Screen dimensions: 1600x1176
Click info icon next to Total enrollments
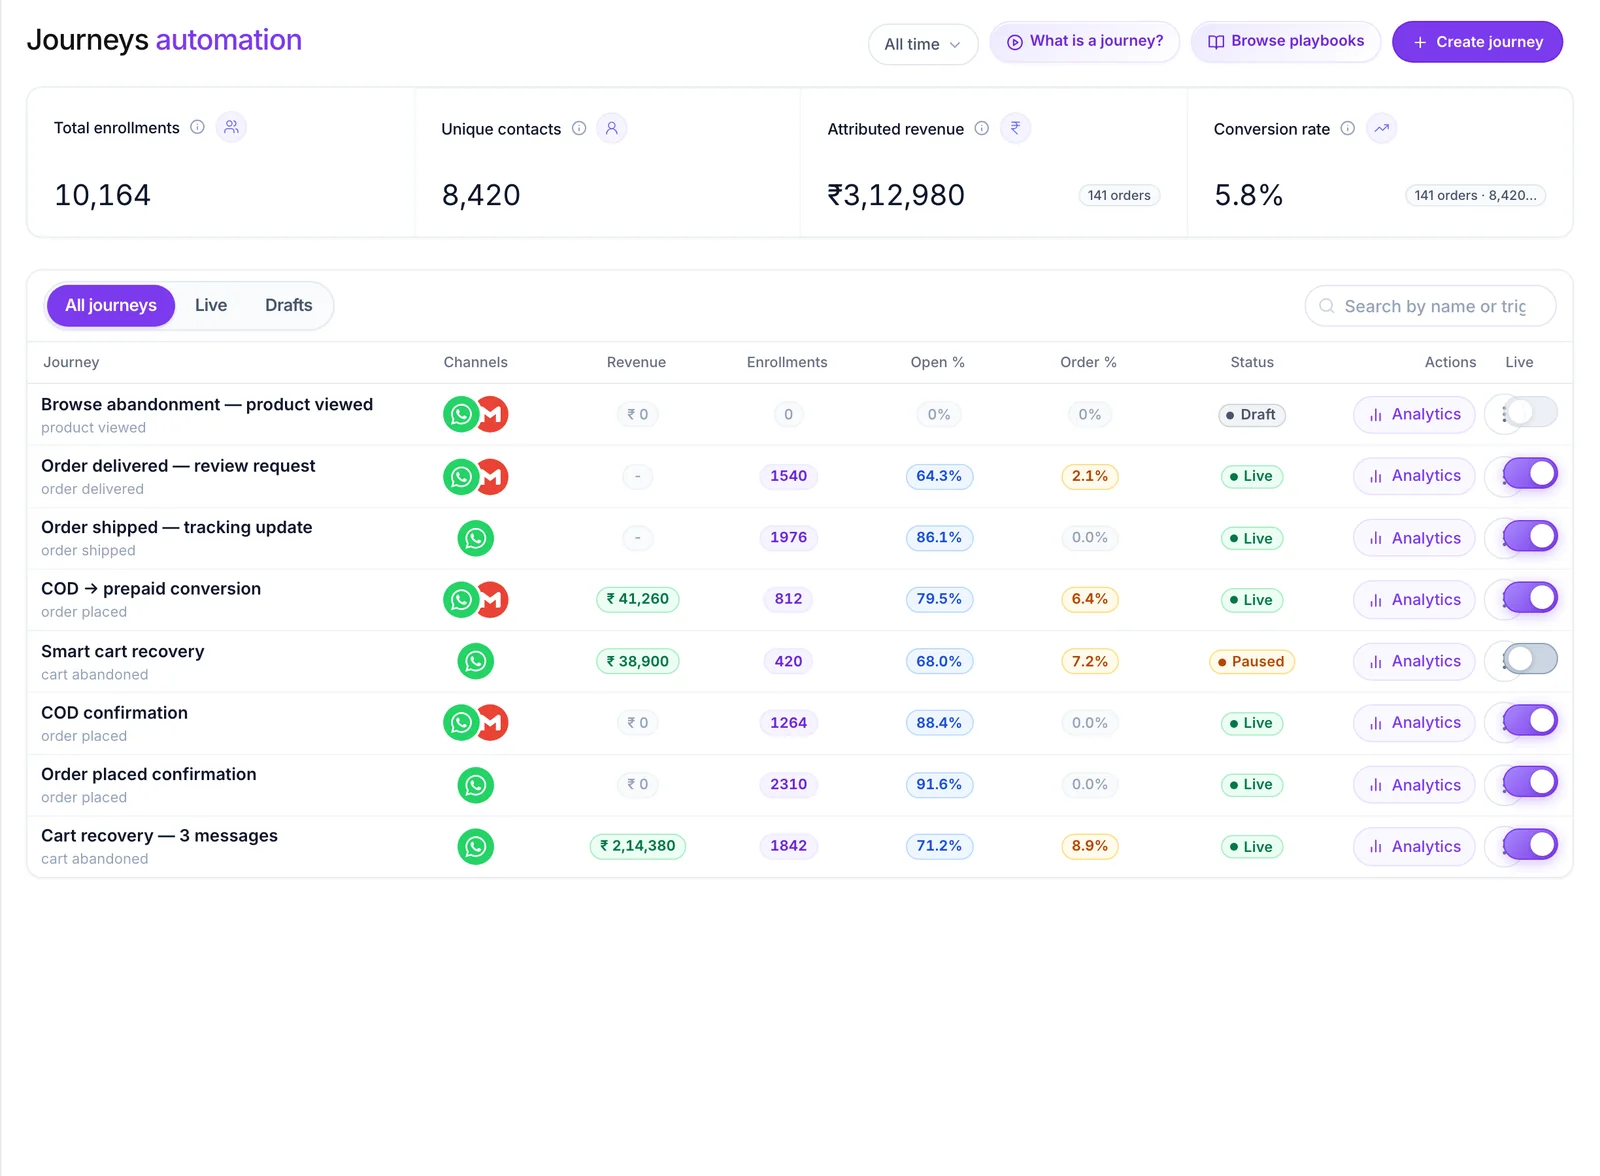tap(197, 127)
